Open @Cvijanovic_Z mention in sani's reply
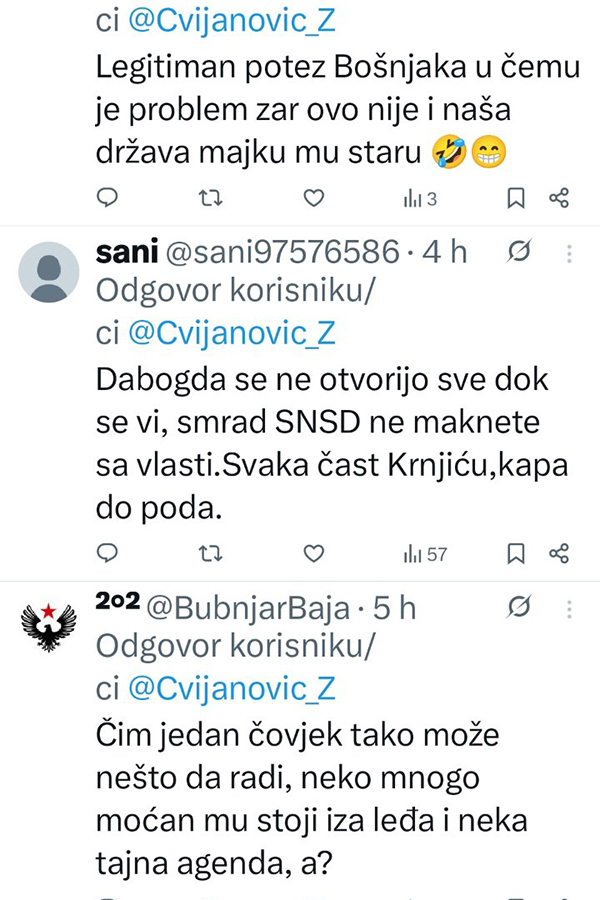Viewport: 600px width, 900px height. (231, 334)
